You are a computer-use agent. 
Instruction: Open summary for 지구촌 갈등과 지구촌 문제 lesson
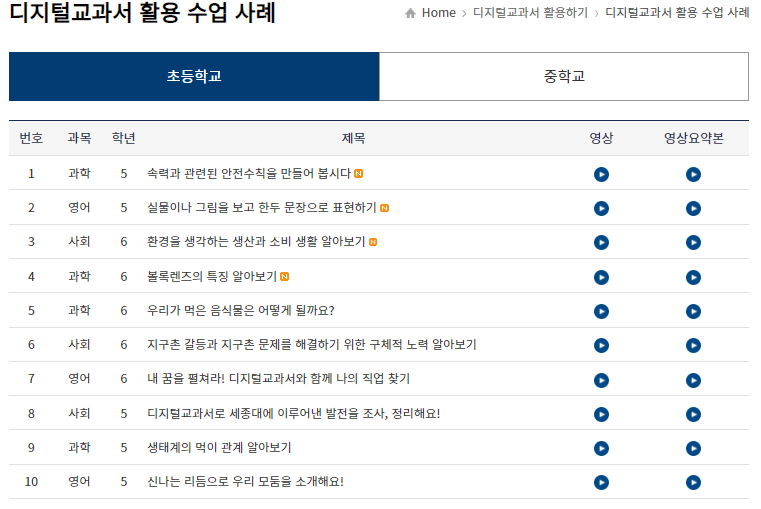click(x=693, y=345)
